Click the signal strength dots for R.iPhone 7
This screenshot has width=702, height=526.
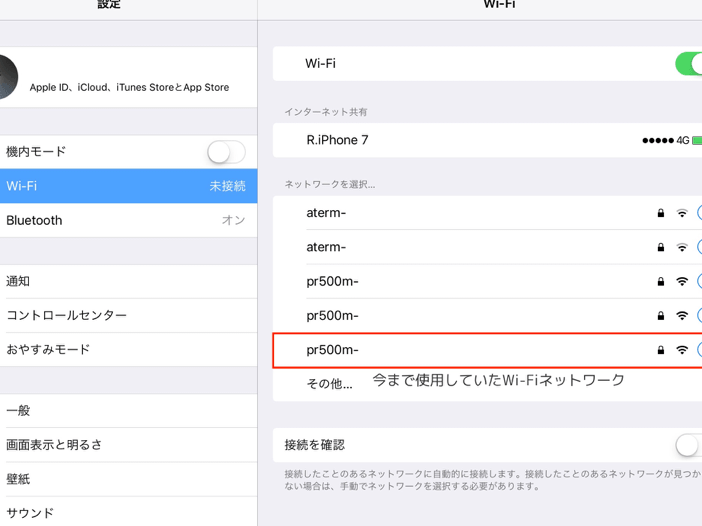pos(657,141)
